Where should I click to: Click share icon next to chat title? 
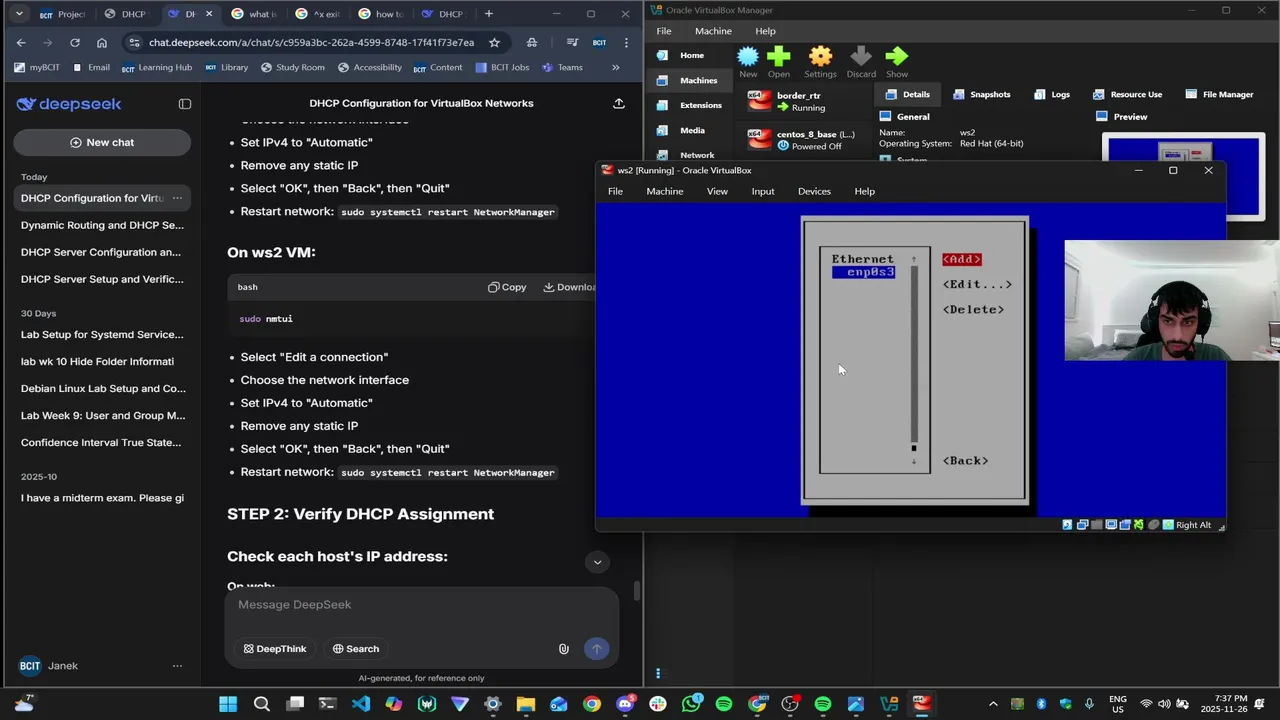tap(619, 103)
